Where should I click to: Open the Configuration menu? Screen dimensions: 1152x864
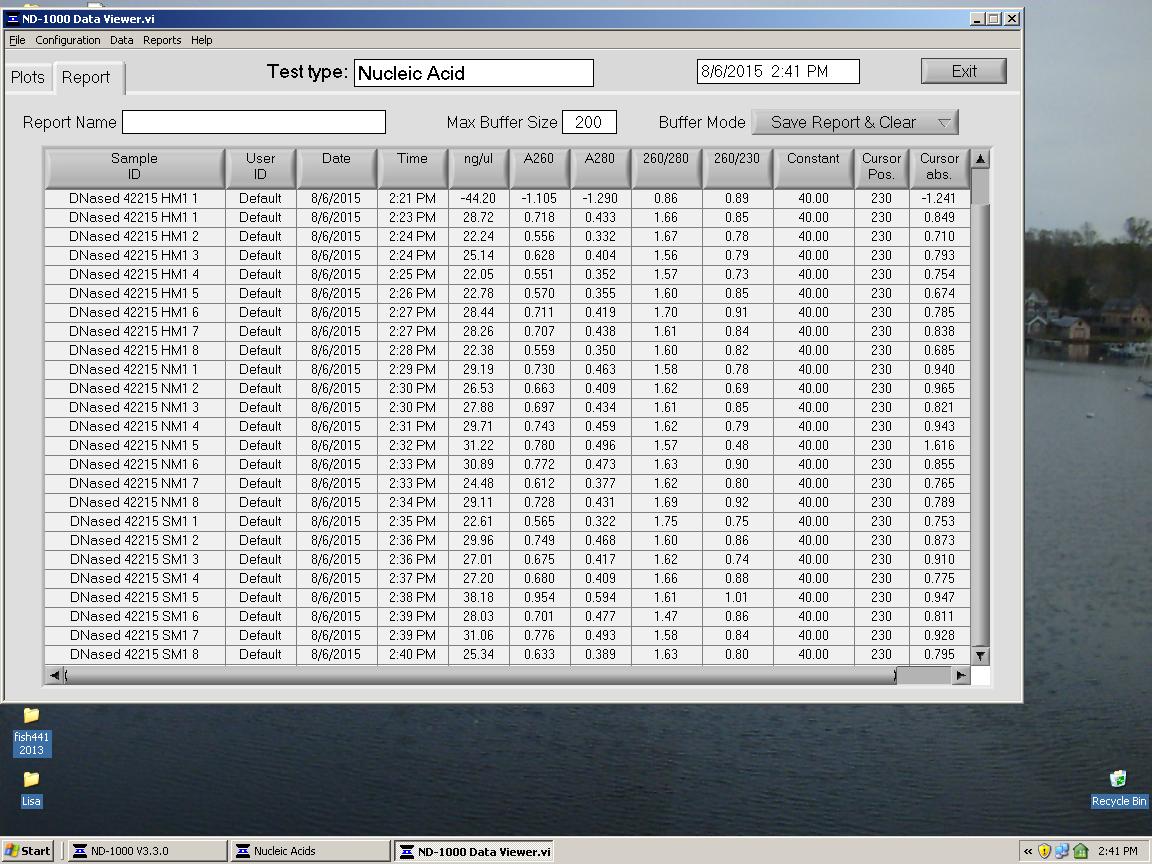tap(67, 40)
